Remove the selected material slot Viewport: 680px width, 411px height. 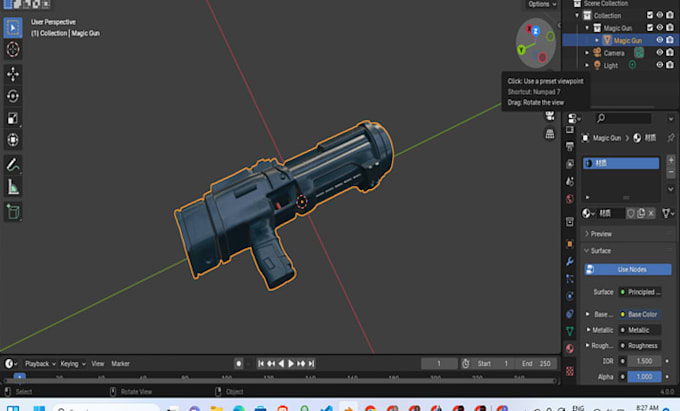coord(671,172)
